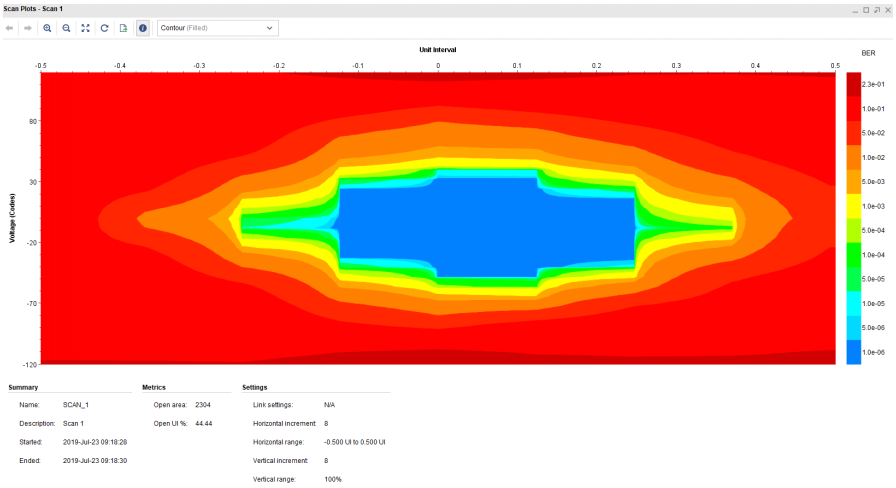896x488 pixels.
Task: Click the Metrics section header
Action: click(x=154, y=387)
